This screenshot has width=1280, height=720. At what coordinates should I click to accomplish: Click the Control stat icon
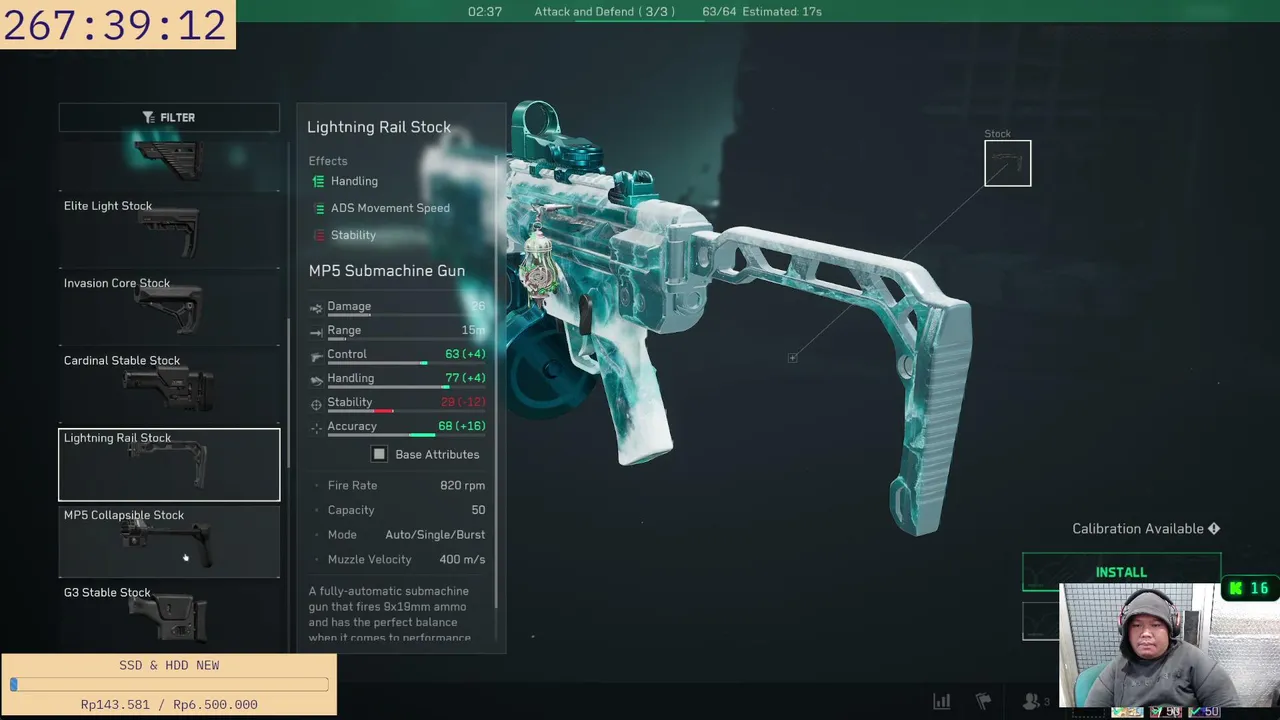(x=316, y=355)
